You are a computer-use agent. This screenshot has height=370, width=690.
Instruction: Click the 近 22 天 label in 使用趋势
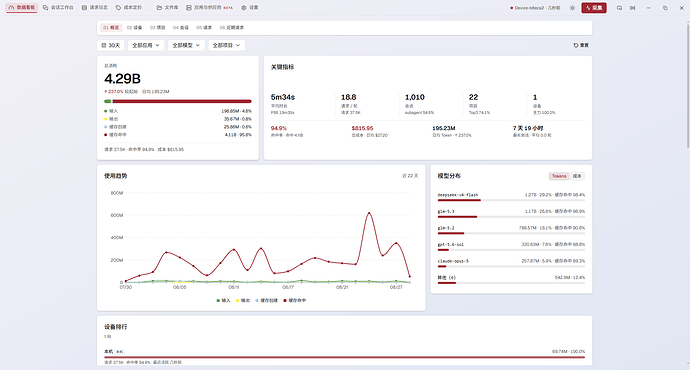(410, 176)
